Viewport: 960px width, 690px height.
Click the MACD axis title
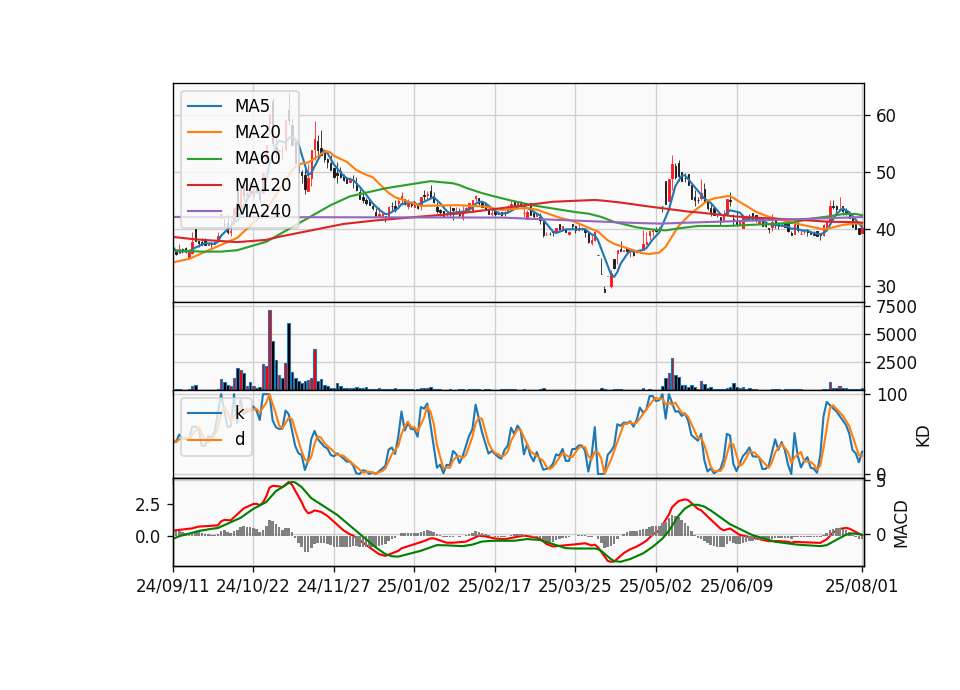click(x=901, y=525)
